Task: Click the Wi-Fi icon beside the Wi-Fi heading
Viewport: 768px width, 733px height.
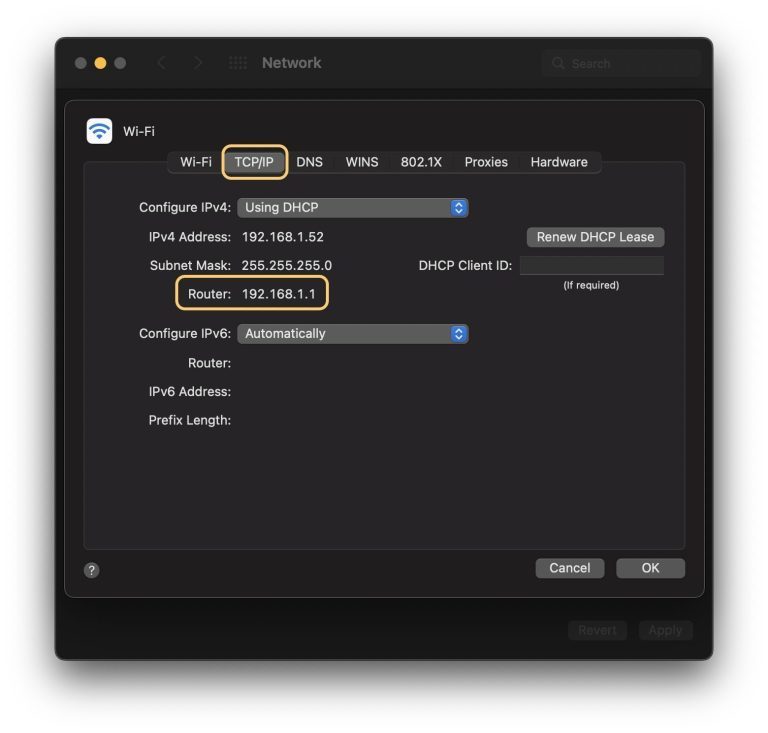Action: pyautogui.click(x=99, y=131)
